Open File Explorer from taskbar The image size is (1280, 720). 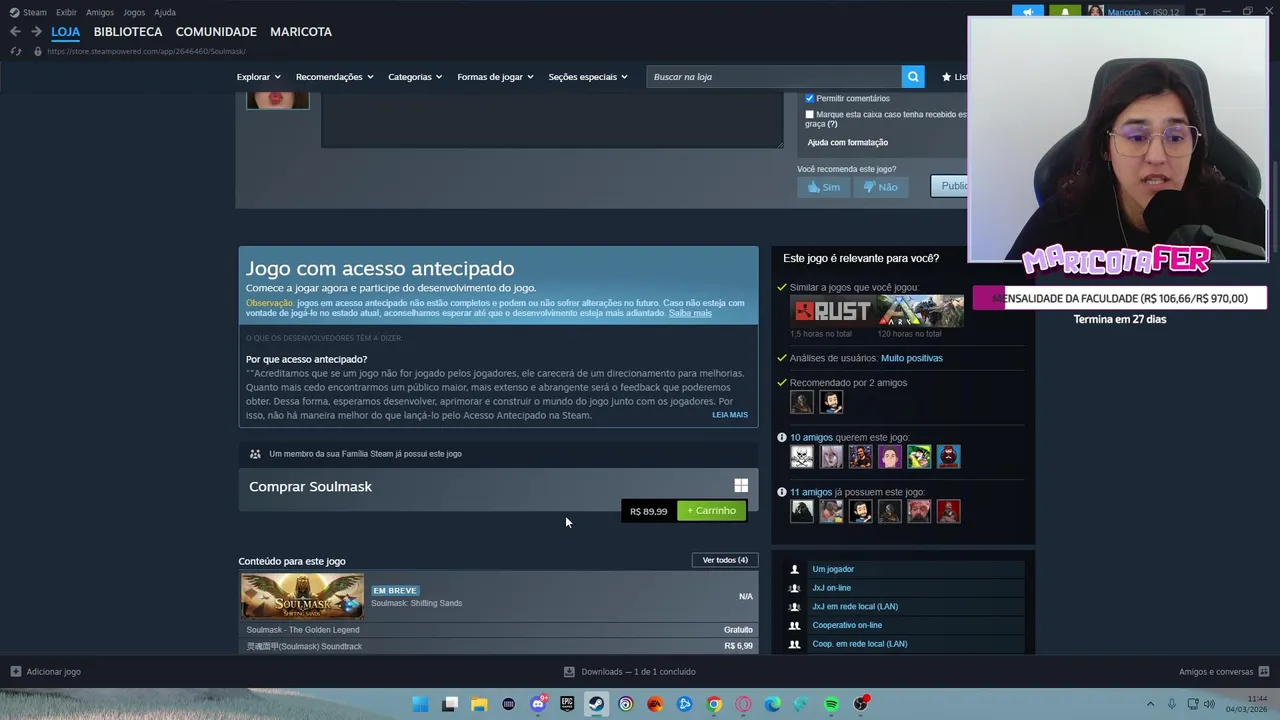pyautogui.click(x=479, y=704)
